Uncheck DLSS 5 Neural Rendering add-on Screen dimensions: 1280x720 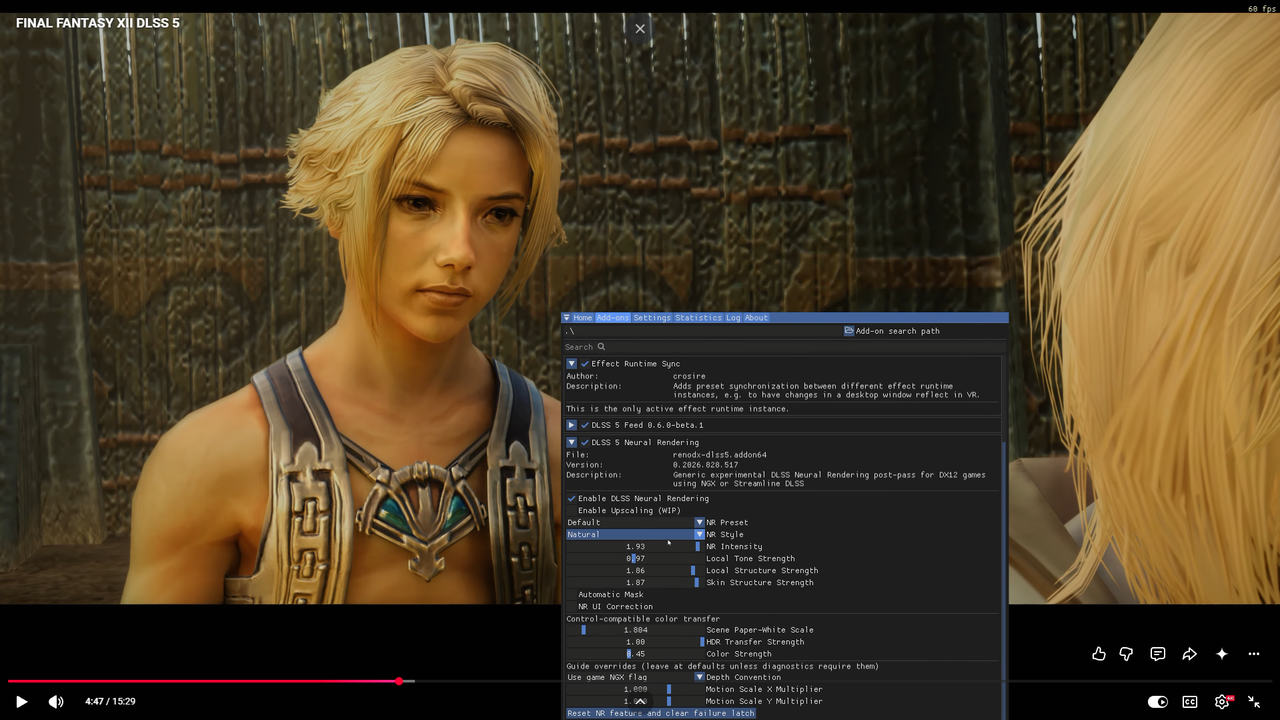tap(585, 442)
